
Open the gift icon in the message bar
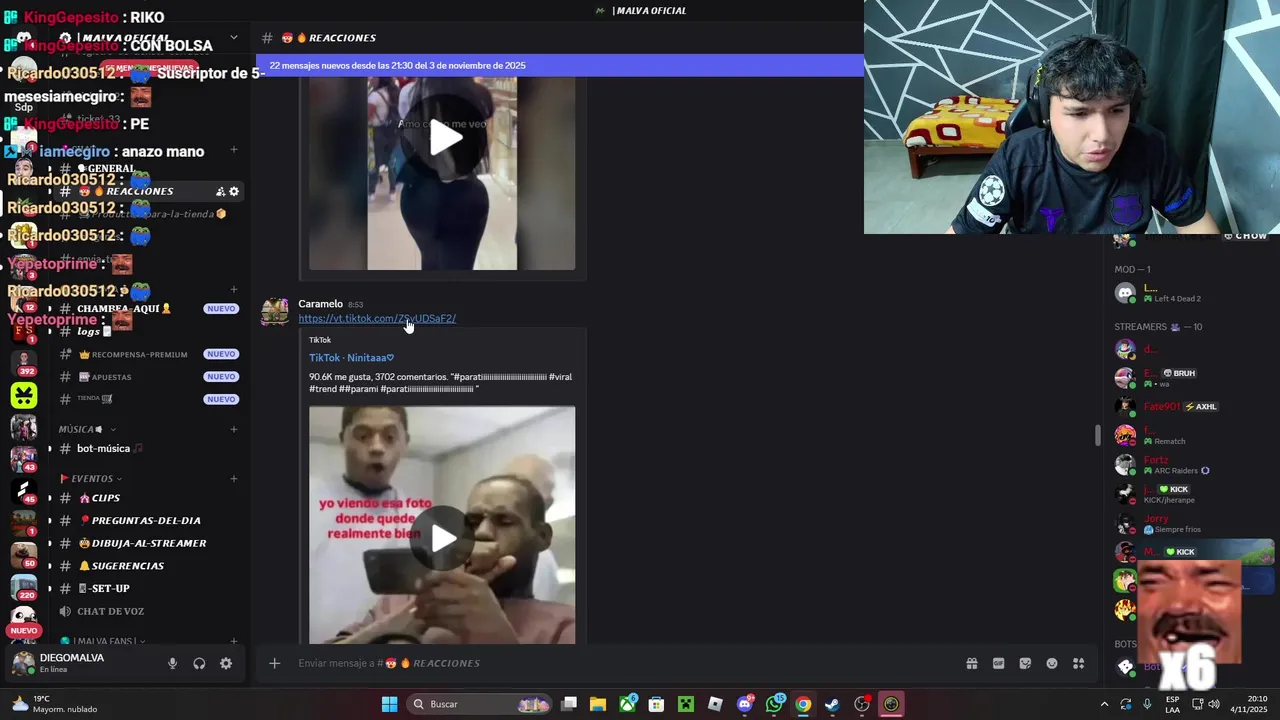pos(971,663)
